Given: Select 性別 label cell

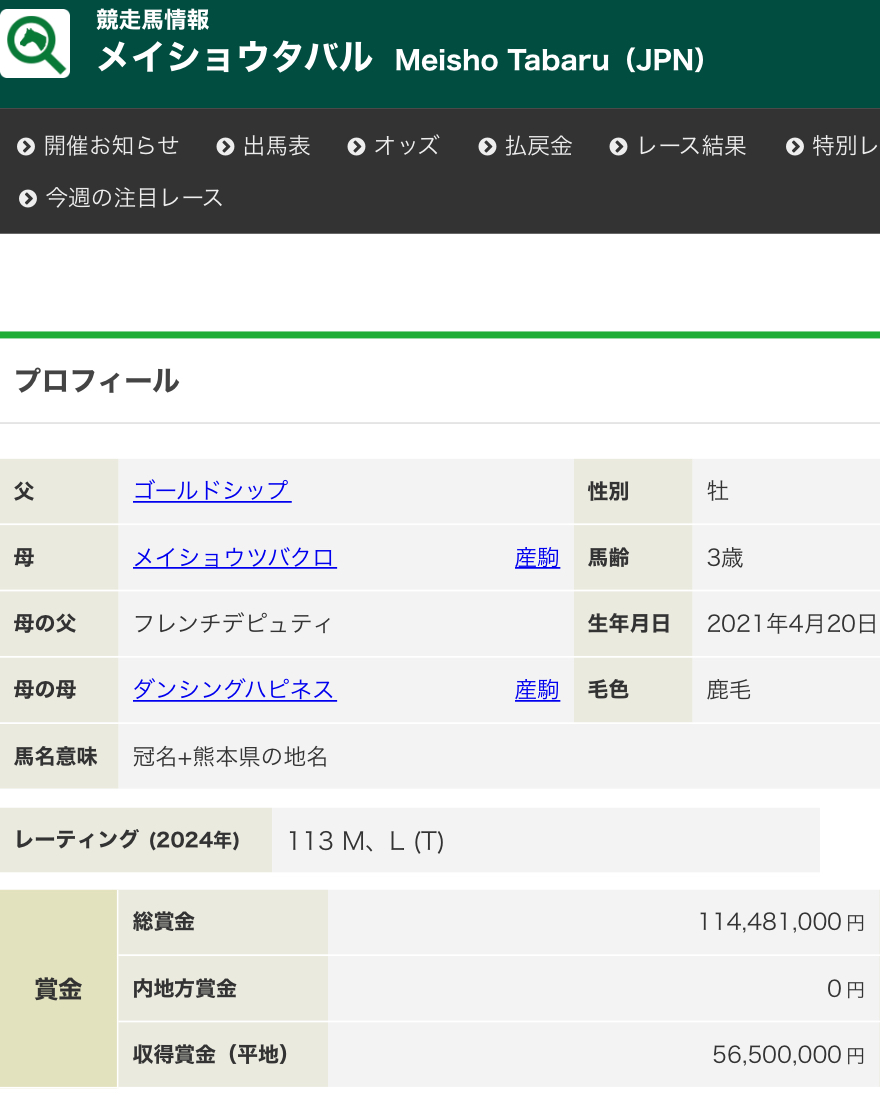Looking at the screenshot, I should click(632, 491).
